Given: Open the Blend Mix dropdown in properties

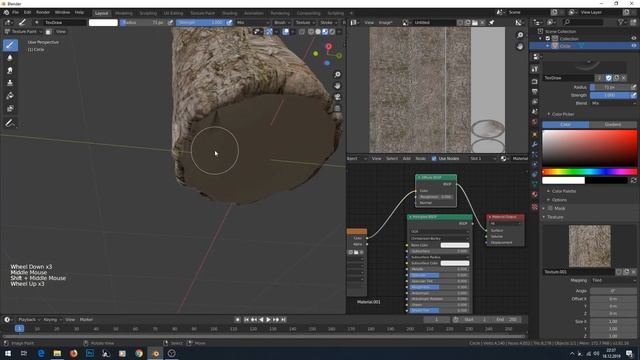Looking at the screenshot, I should pos(613,103).
